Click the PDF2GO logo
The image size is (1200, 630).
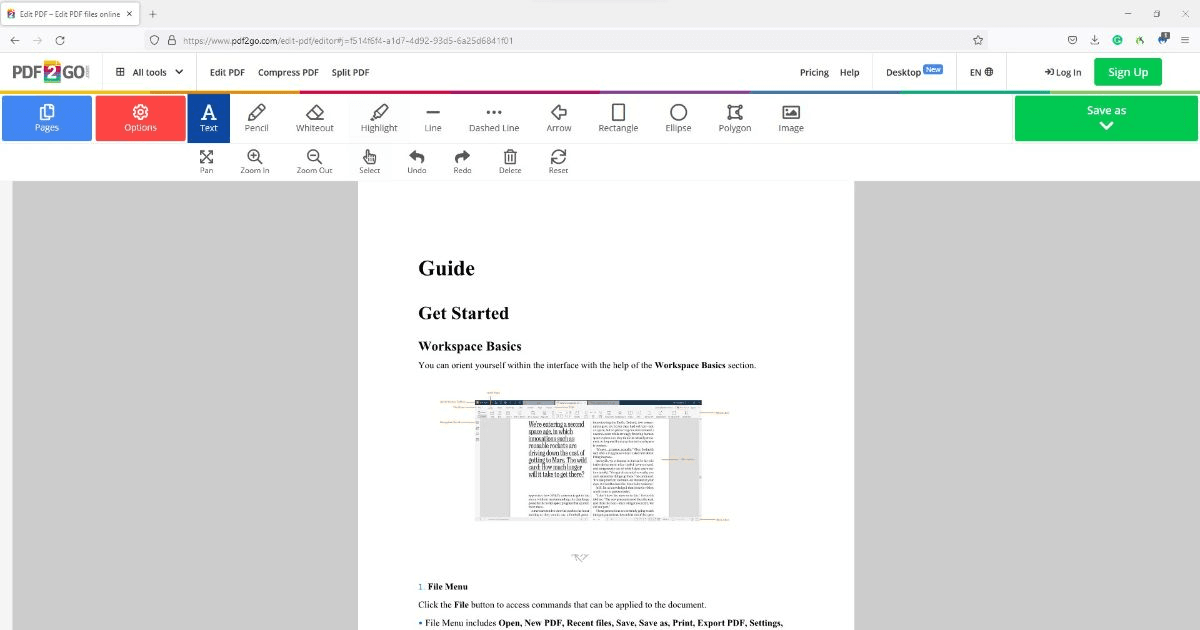(x=51, y=72)
